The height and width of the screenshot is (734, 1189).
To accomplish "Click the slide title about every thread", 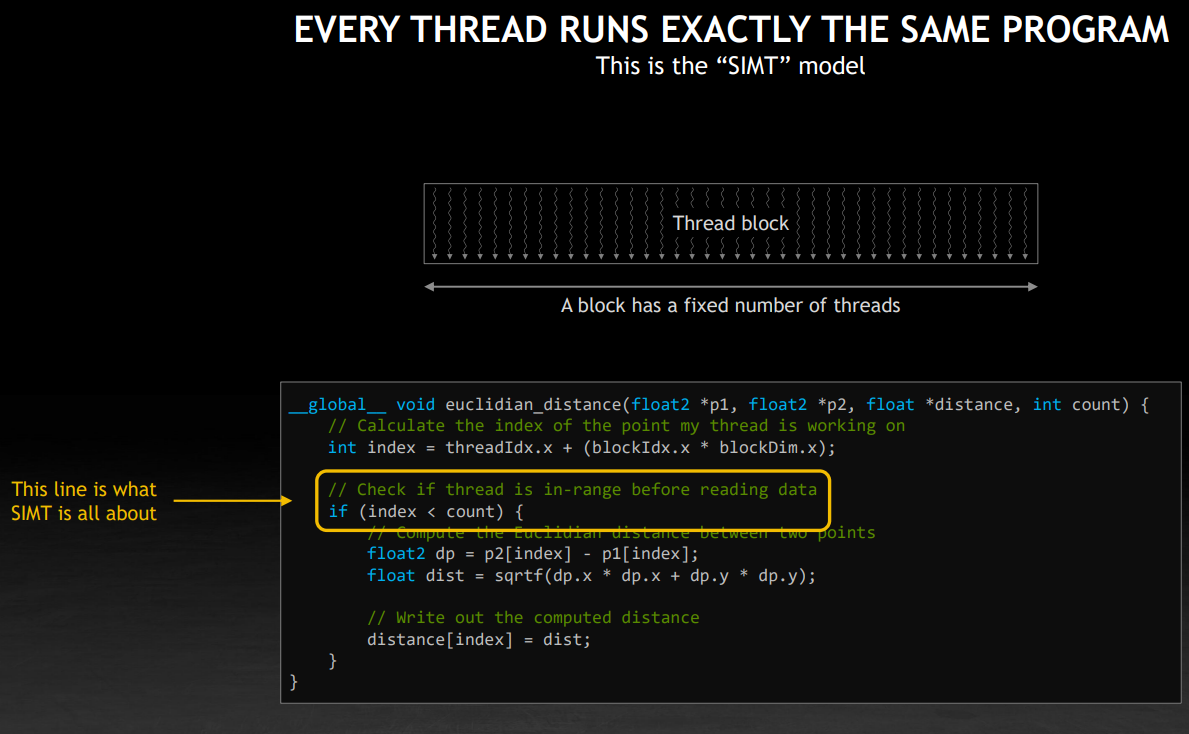I will [731, 30].
